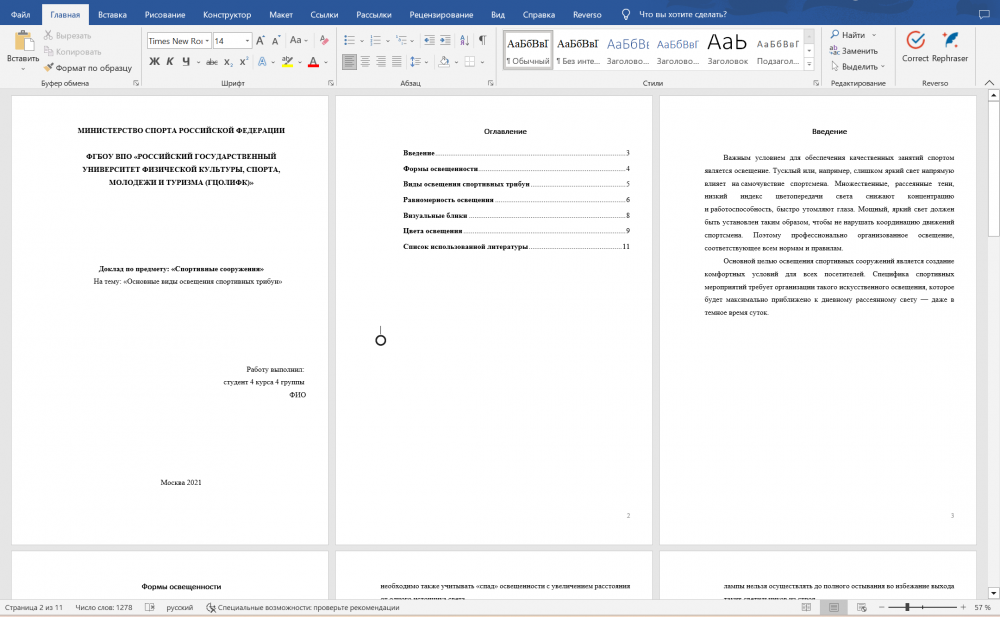The height and width of the screenshot is (617, 1000).
Task: Apply the Обычный style
Action: coord(527,50)
